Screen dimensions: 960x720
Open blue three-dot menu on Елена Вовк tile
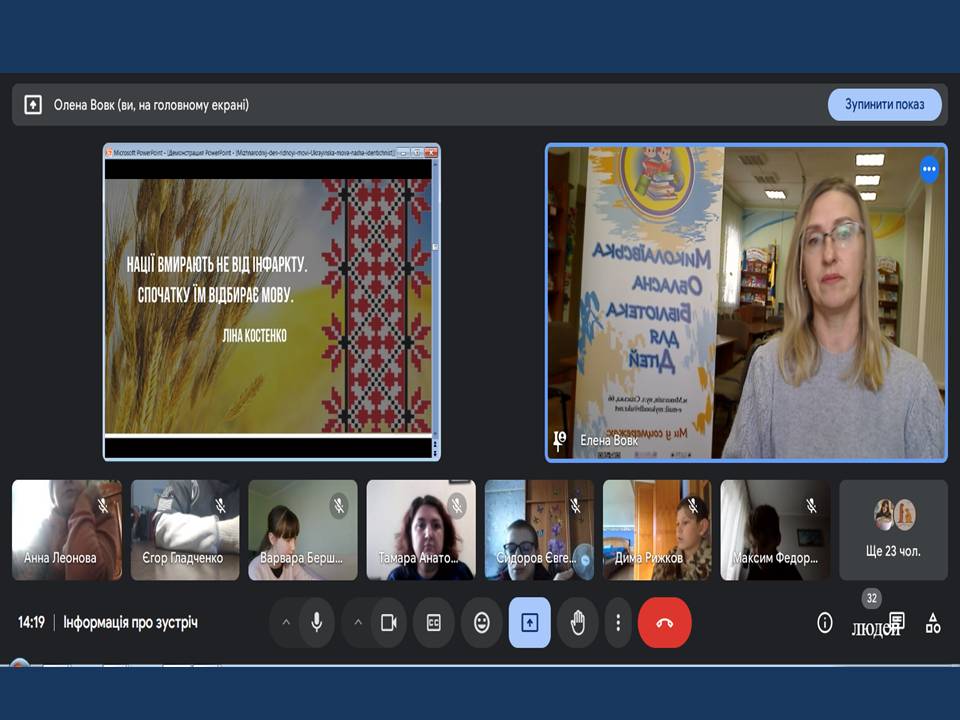tap(929, 169)
